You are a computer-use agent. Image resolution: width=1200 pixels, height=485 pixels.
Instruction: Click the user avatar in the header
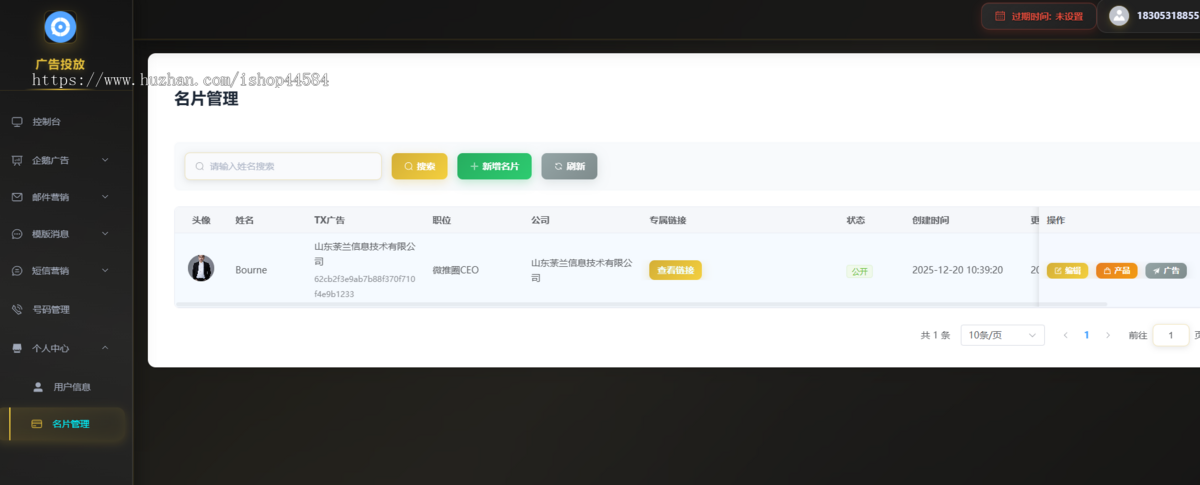pos(1119,16)
